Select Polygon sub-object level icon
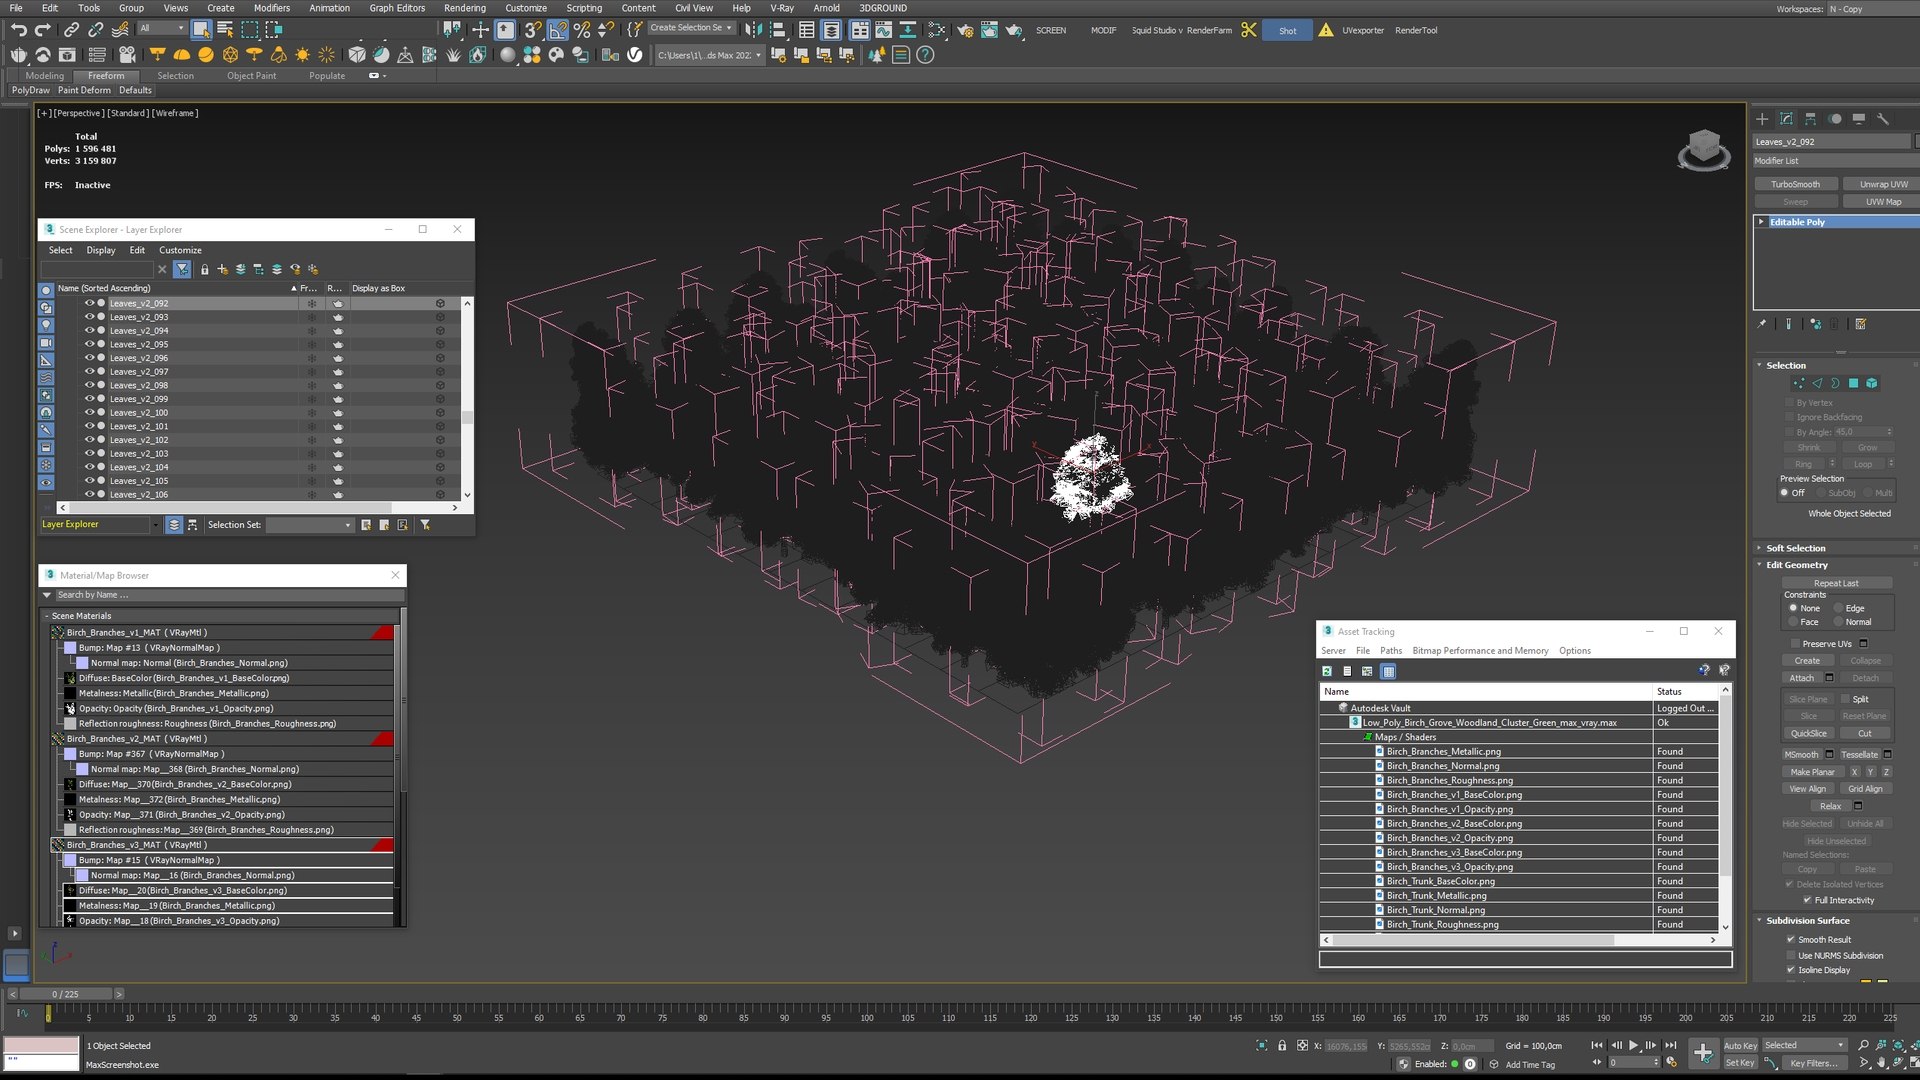 1853,383
